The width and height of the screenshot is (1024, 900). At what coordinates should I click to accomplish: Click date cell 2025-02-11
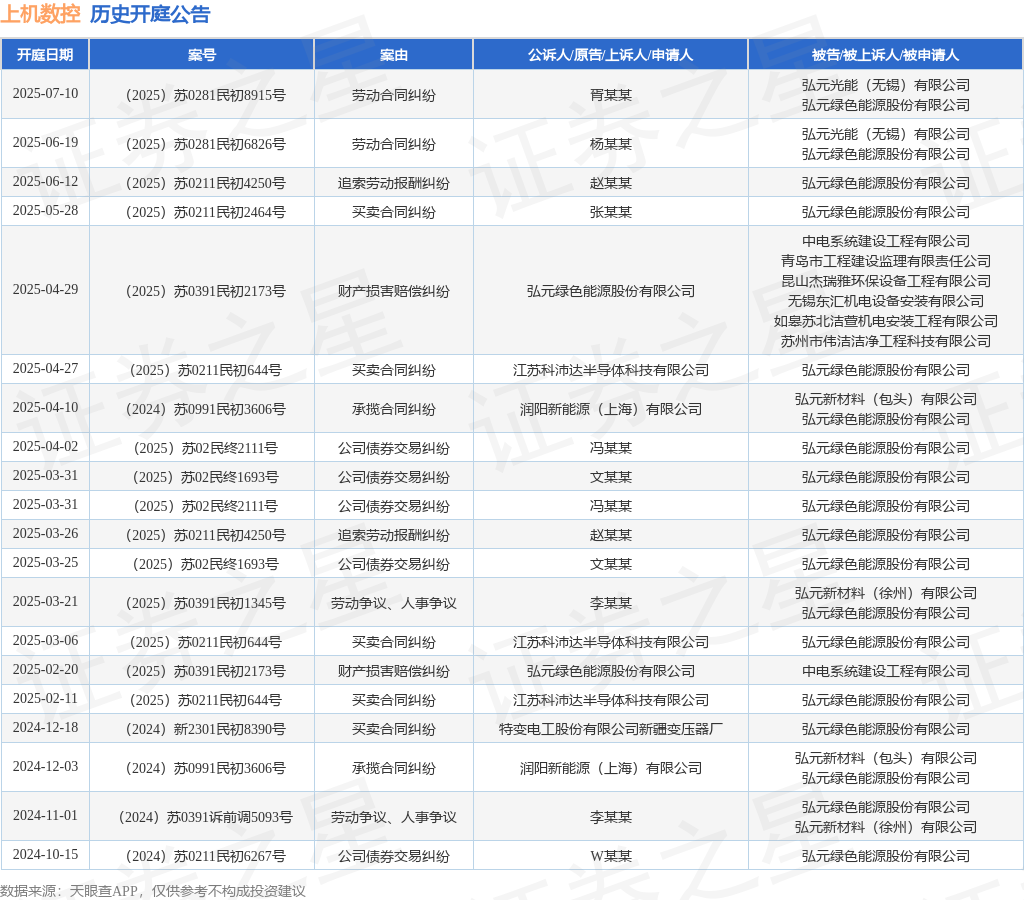(45, 699)
